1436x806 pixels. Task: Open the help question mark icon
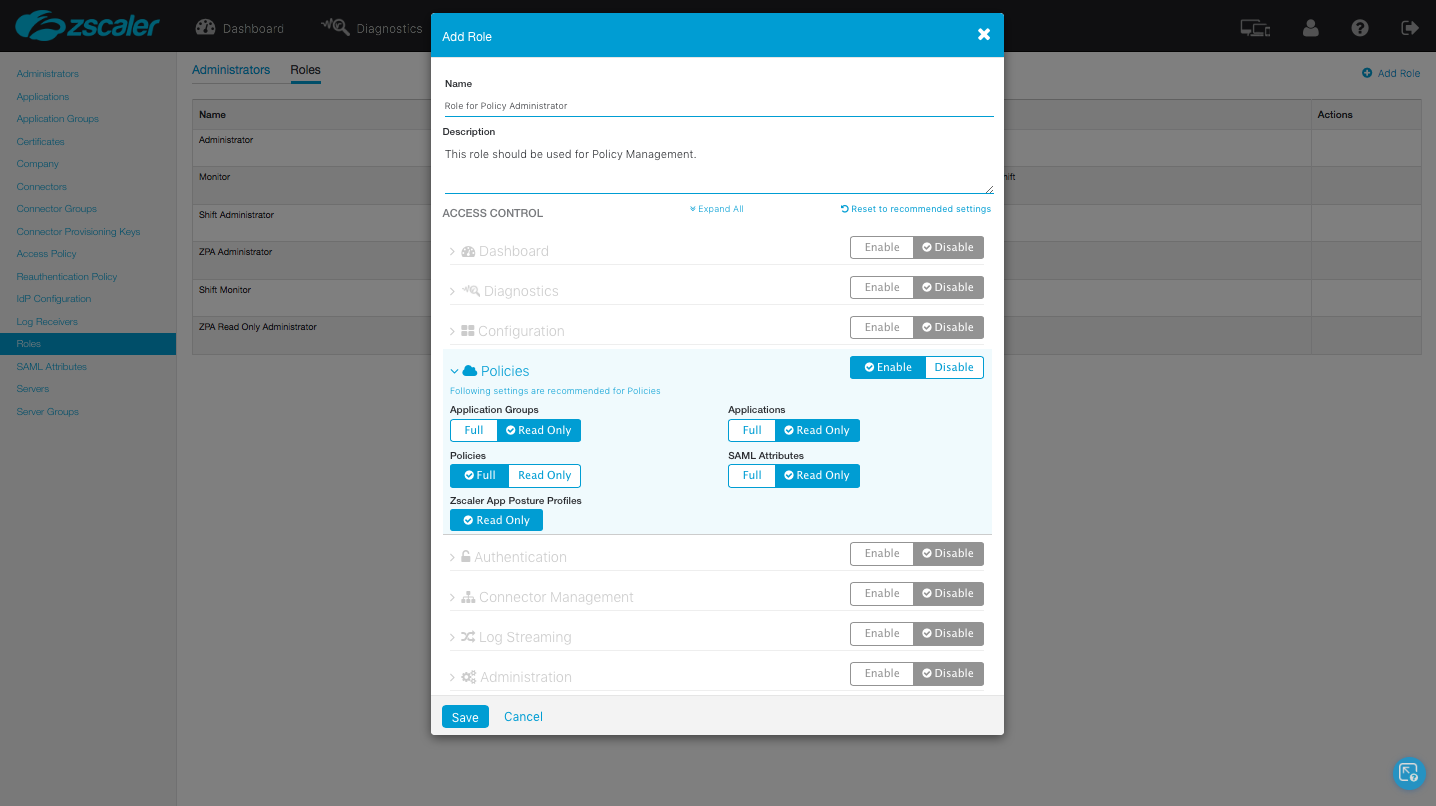1360,28
